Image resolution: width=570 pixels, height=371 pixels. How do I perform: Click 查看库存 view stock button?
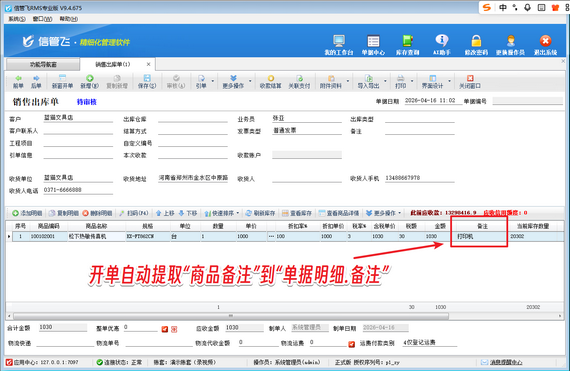[x=297, y=213]
